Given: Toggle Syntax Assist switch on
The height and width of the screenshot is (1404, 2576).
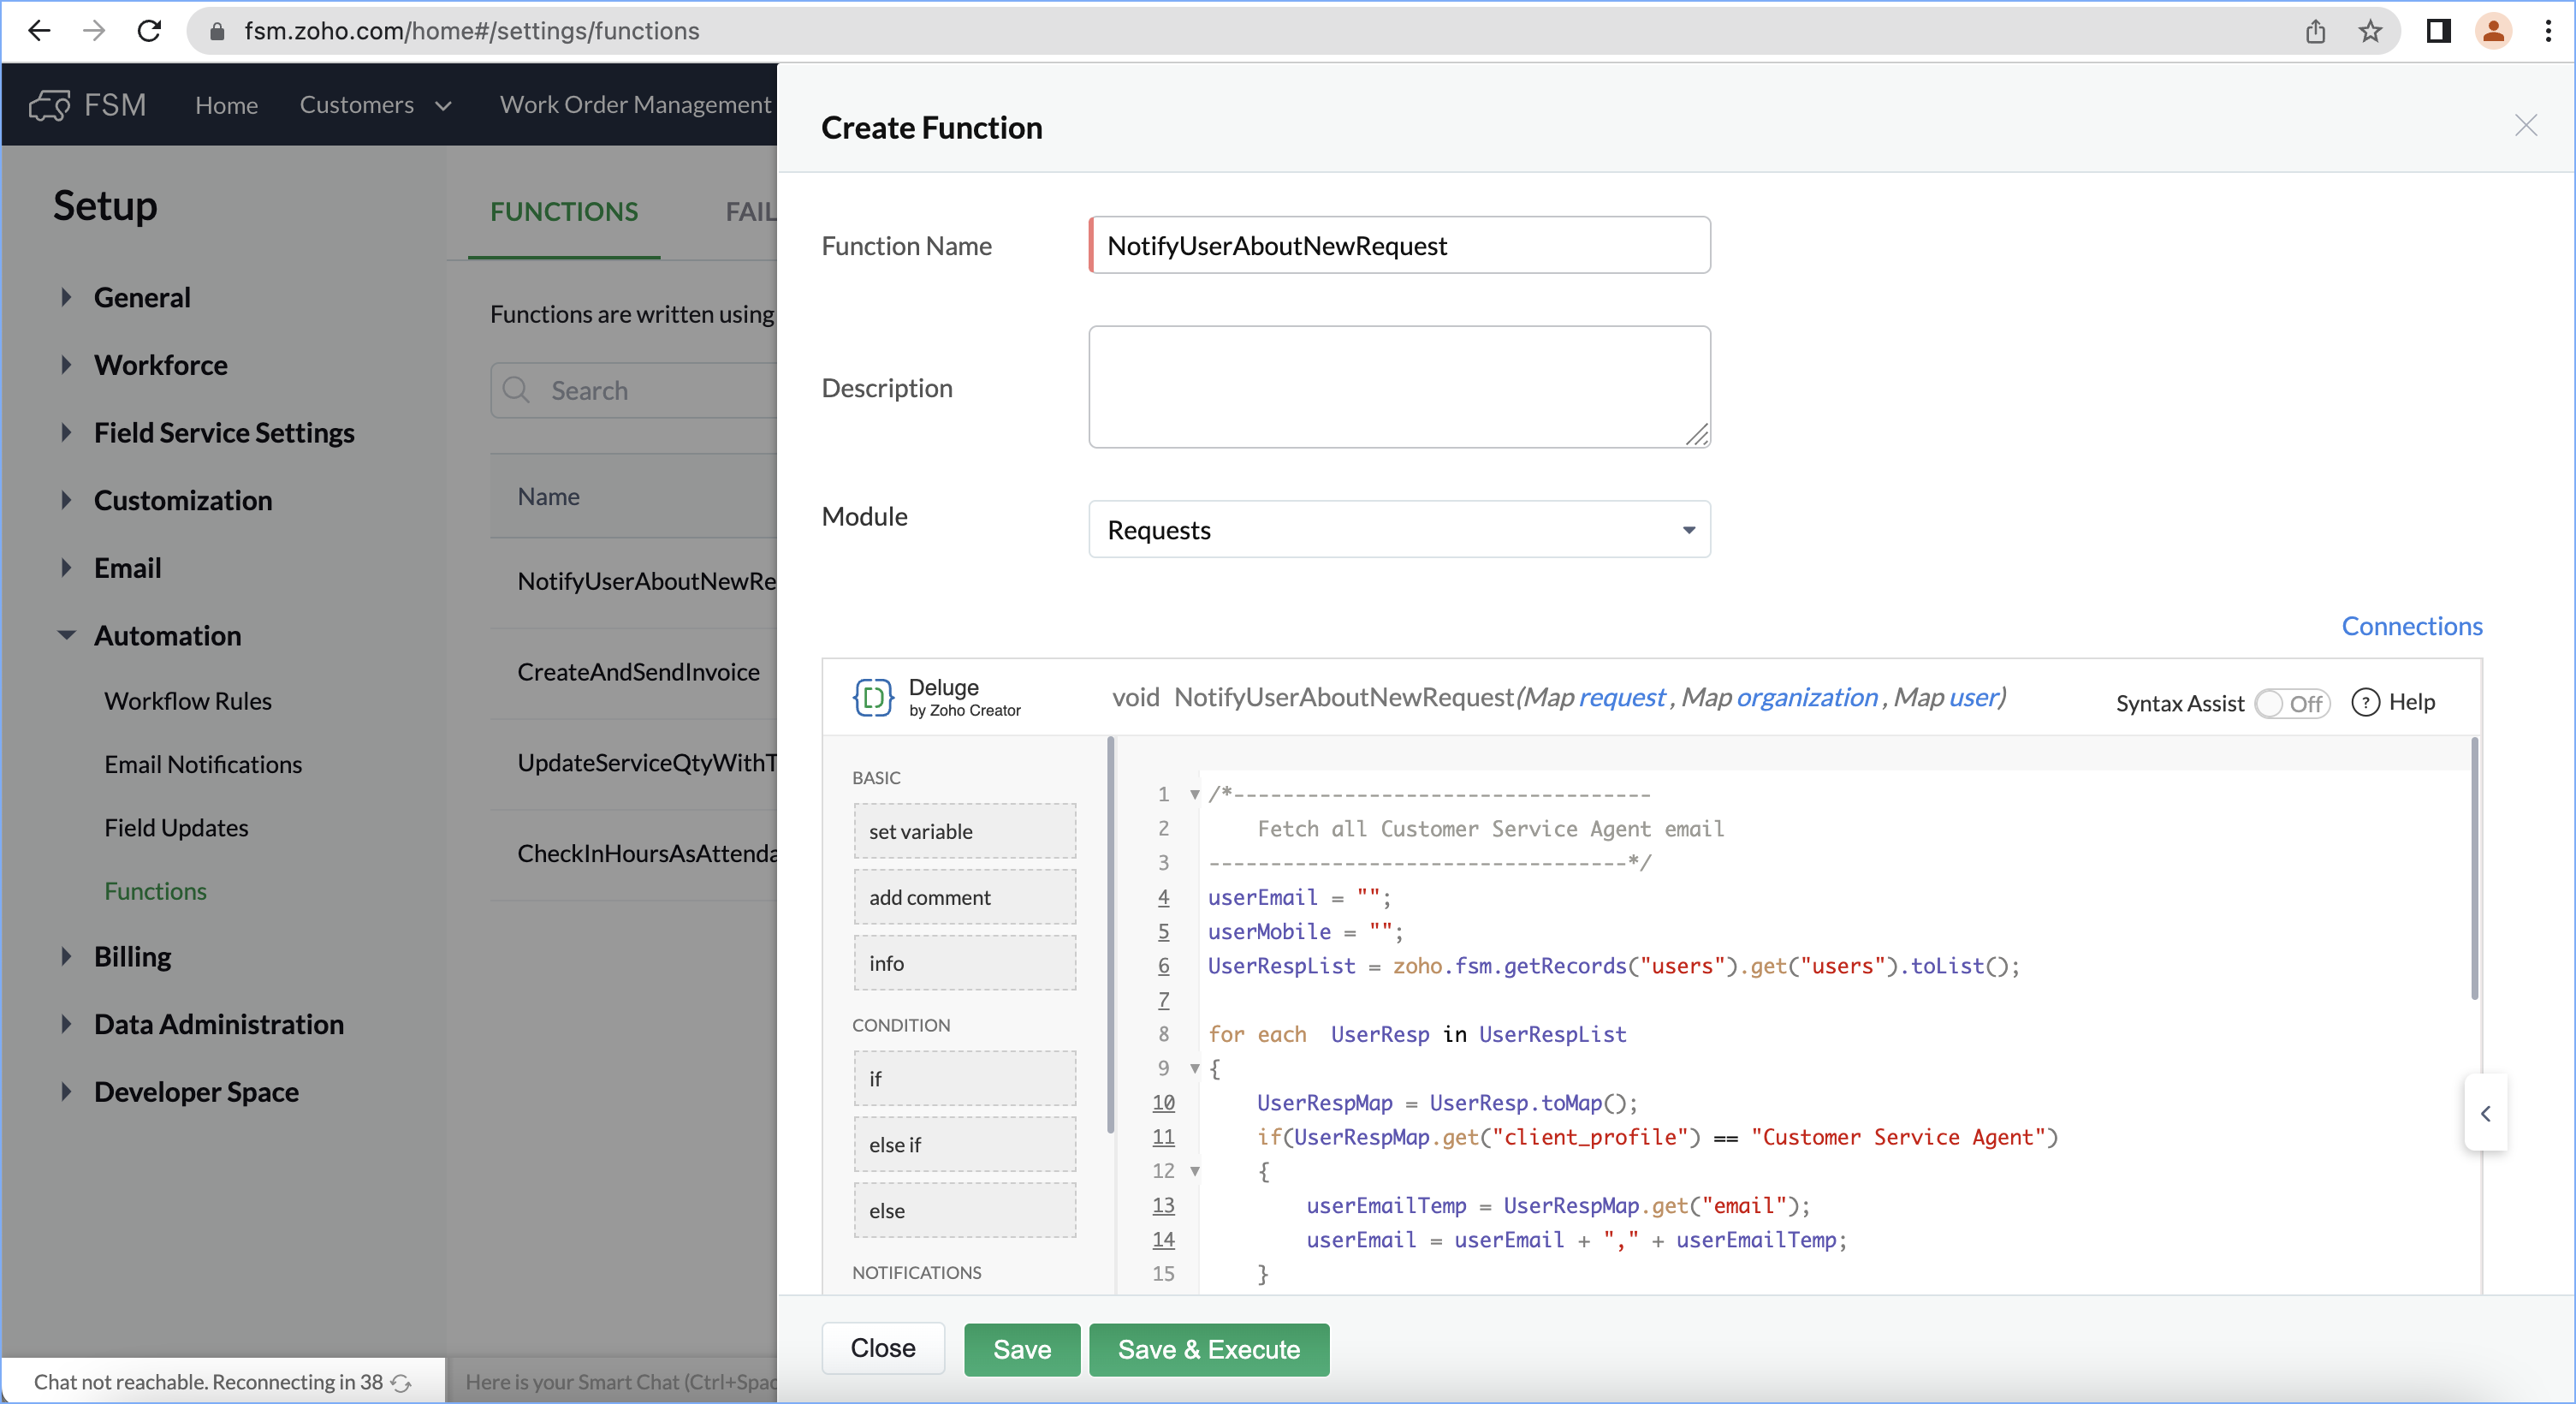Looking at the screenshot, I should [x=2291, y=703].
